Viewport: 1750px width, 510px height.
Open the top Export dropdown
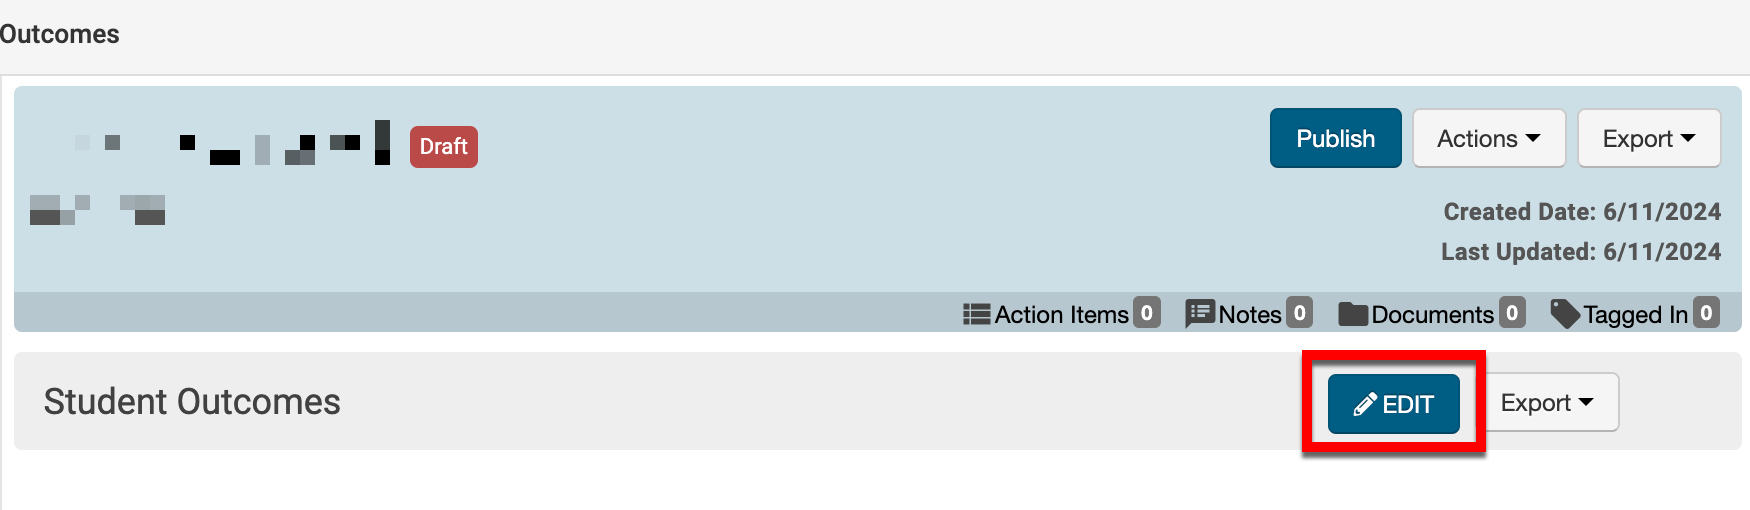(1648, 138)
